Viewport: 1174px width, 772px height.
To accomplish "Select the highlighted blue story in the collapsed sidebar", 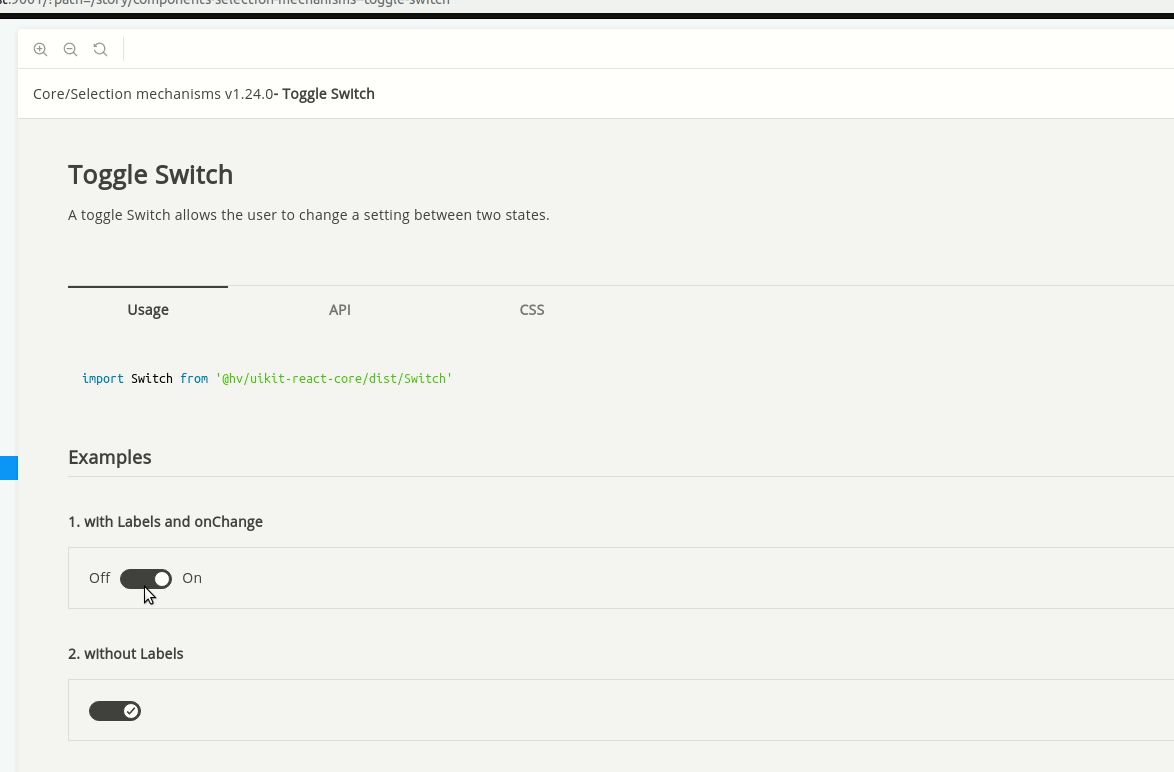I will [x=9, y=467].
